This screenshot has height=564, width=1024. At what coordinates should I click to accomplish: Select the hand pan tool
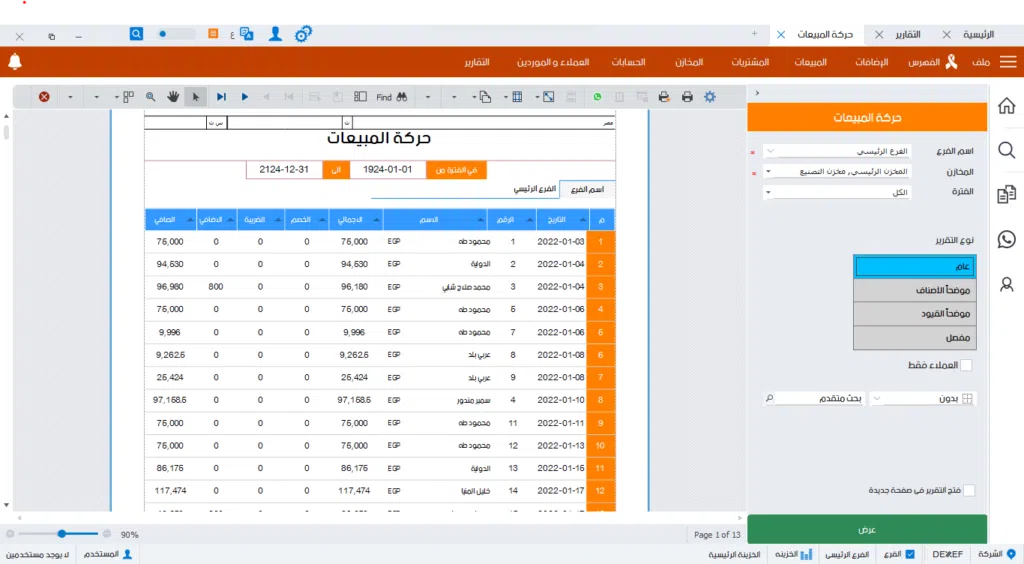click(172, 97)
